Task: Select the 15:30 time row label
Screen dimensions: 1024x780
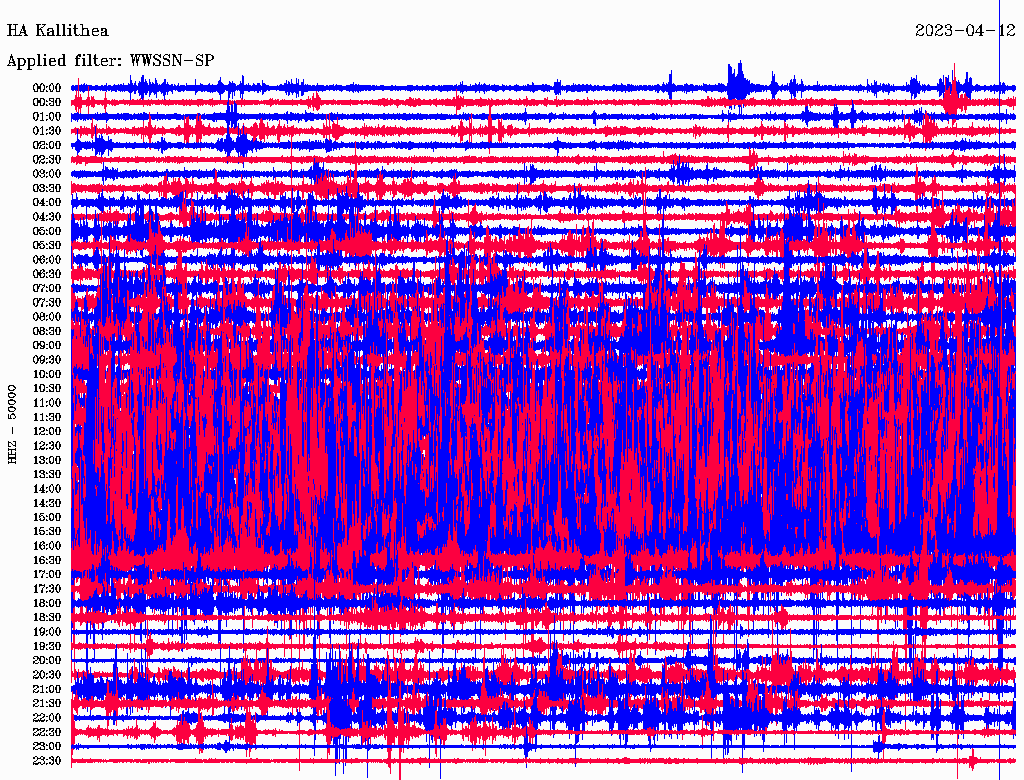Action: coord(47,532)
